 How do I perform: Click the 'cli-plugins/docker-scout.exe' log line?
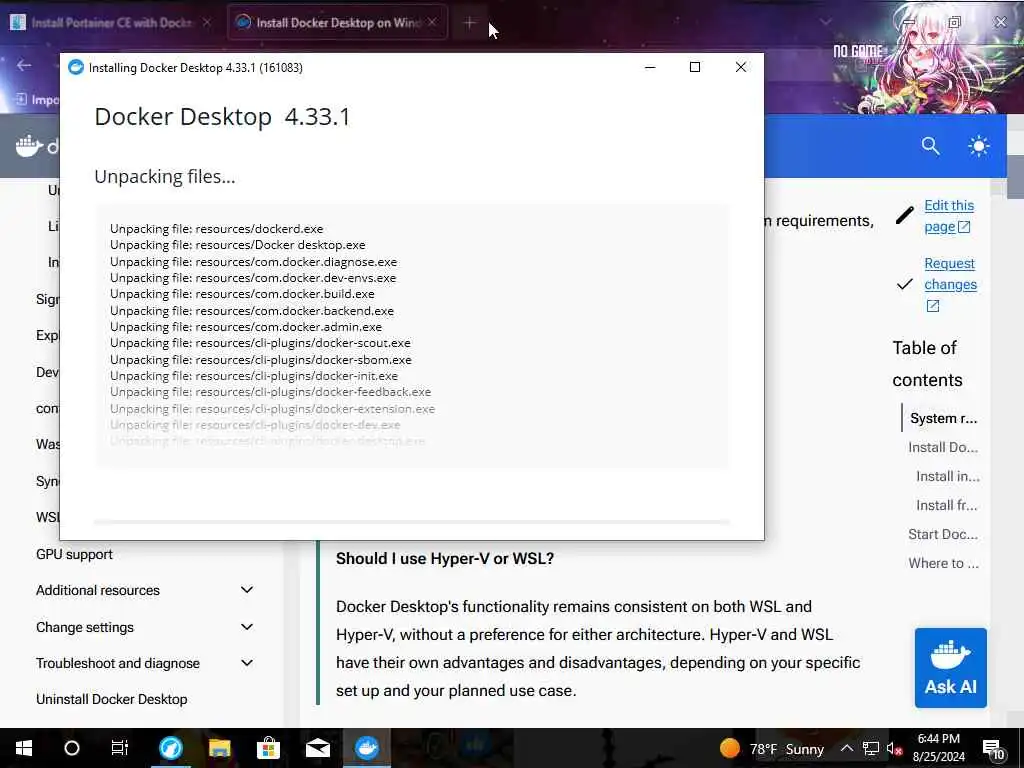point(260,343)
